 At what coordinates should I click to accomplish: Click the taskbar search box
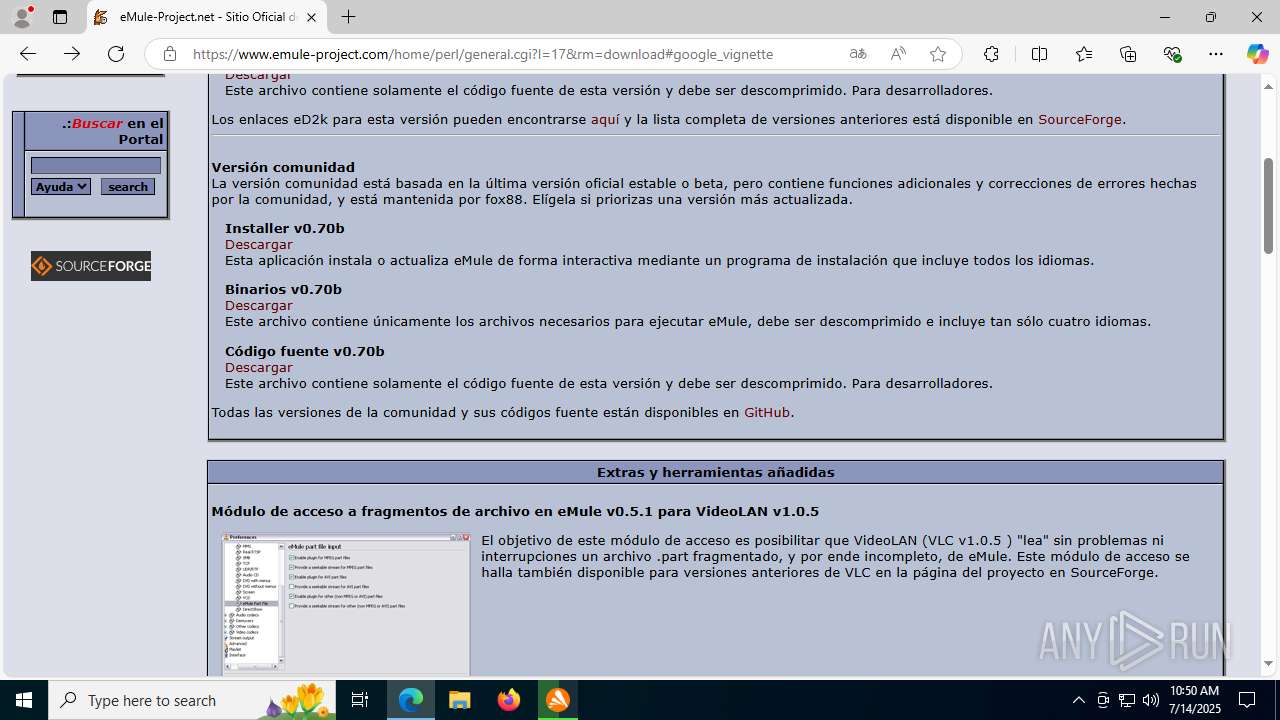(x=193, y=700)
